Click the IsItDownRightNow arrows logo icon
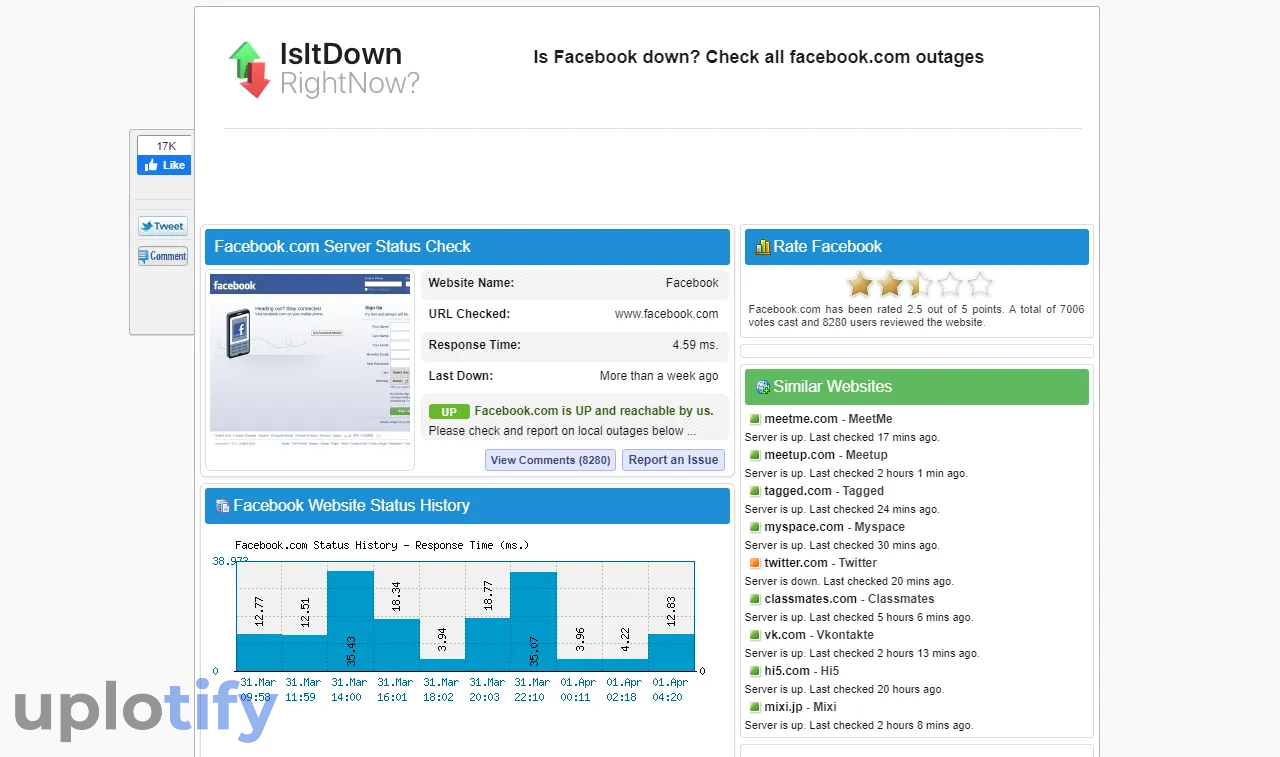Screen dimensions: 1280x757 [x=249, y=69]
